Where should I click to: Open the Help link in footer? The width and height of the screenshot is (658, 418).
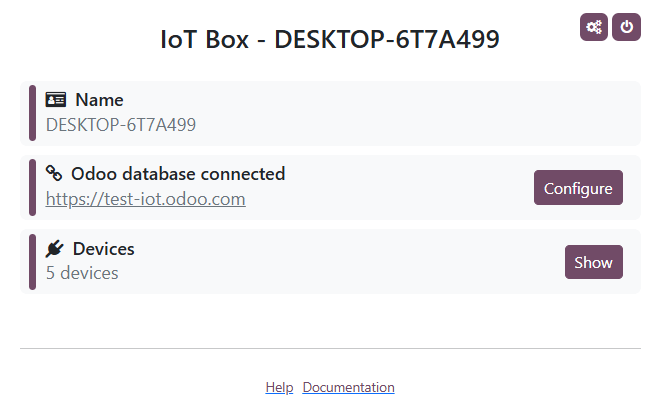point(279,387)
